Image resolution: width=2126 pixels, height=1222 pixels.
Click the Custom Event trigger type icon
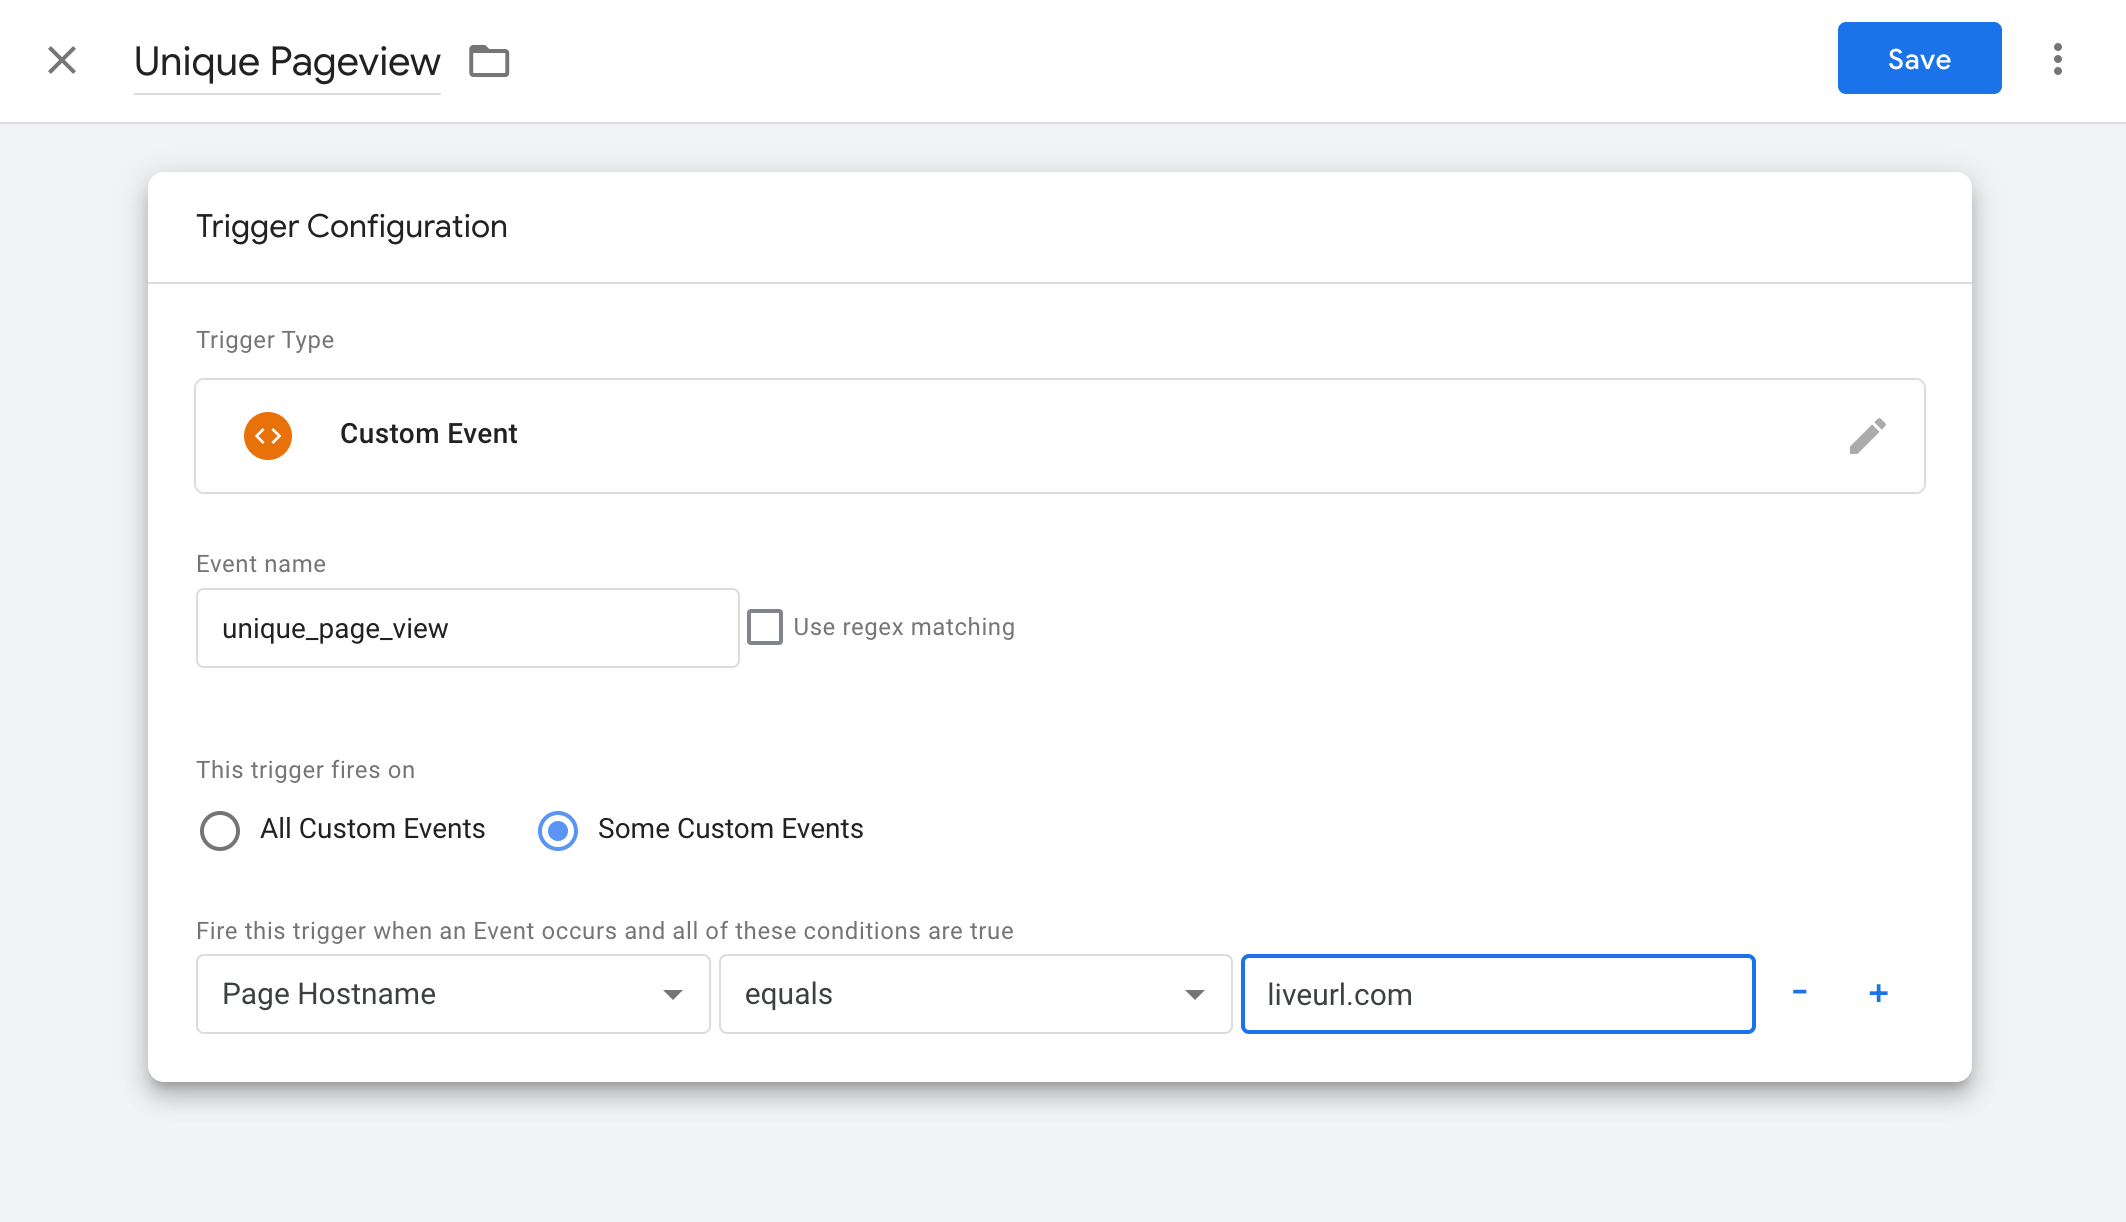pos(266,435)
